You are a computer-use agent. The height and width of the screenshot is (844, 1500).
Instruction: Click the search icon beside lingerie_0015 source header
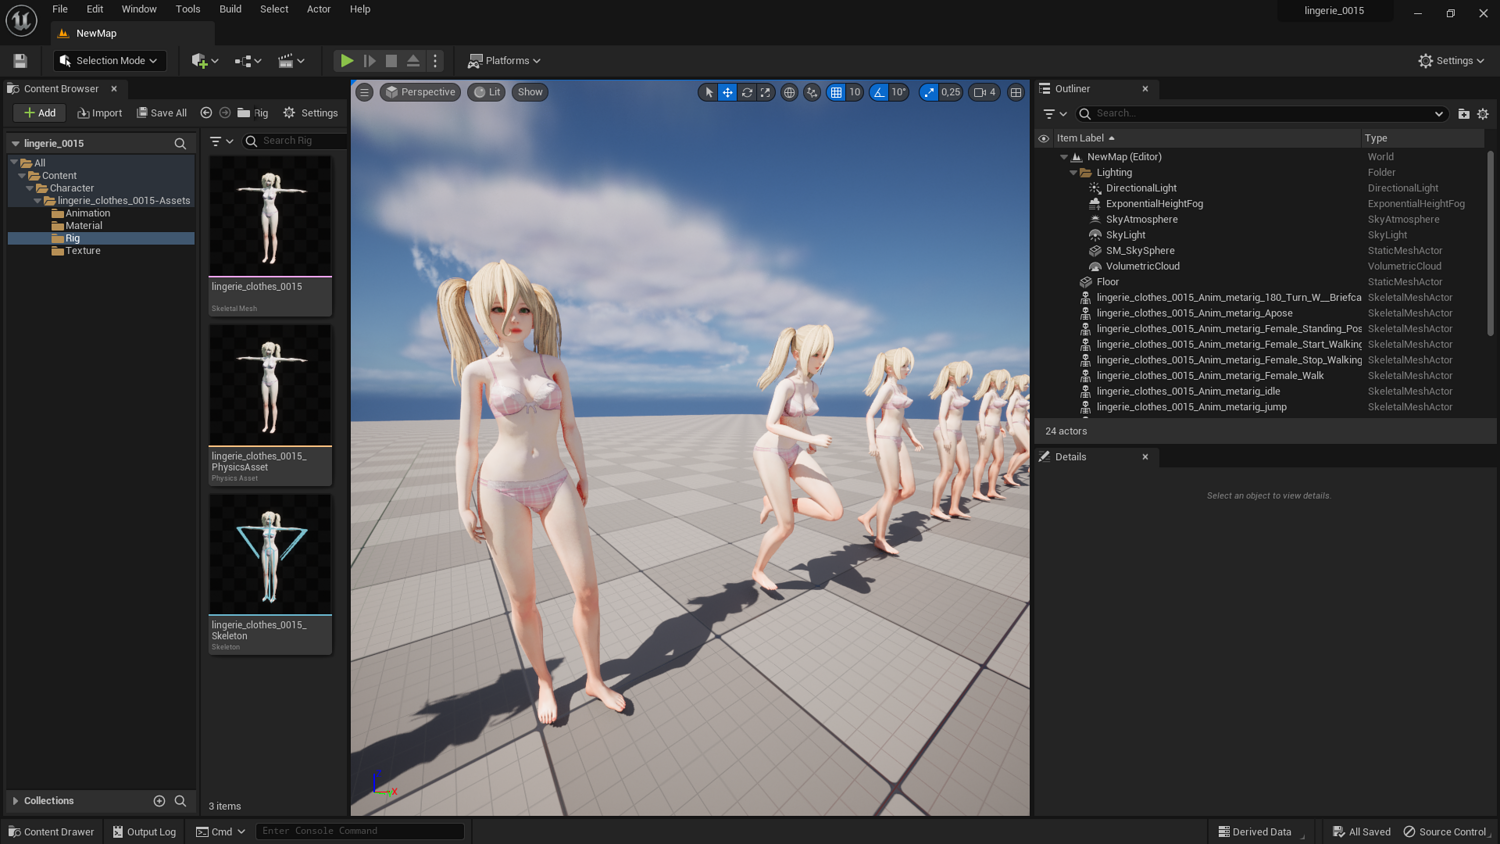click(x=180, y=144)
